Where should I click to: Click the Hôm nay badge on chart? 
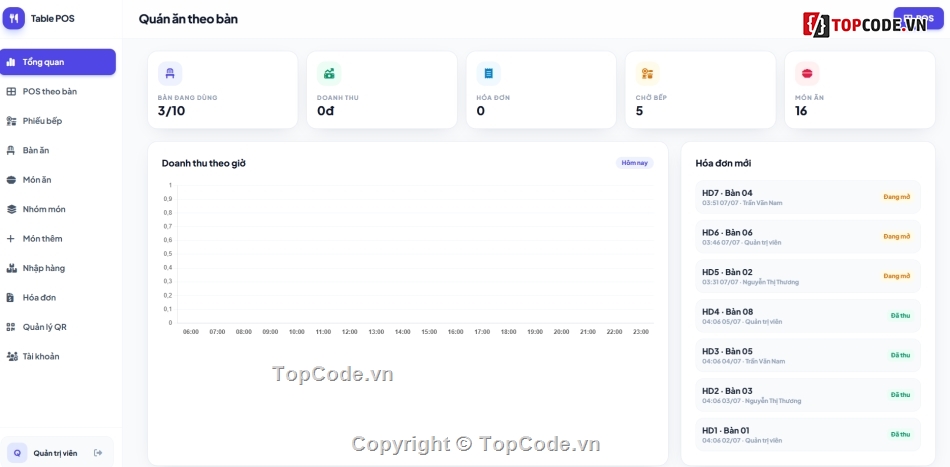click(x=634, y=163)
